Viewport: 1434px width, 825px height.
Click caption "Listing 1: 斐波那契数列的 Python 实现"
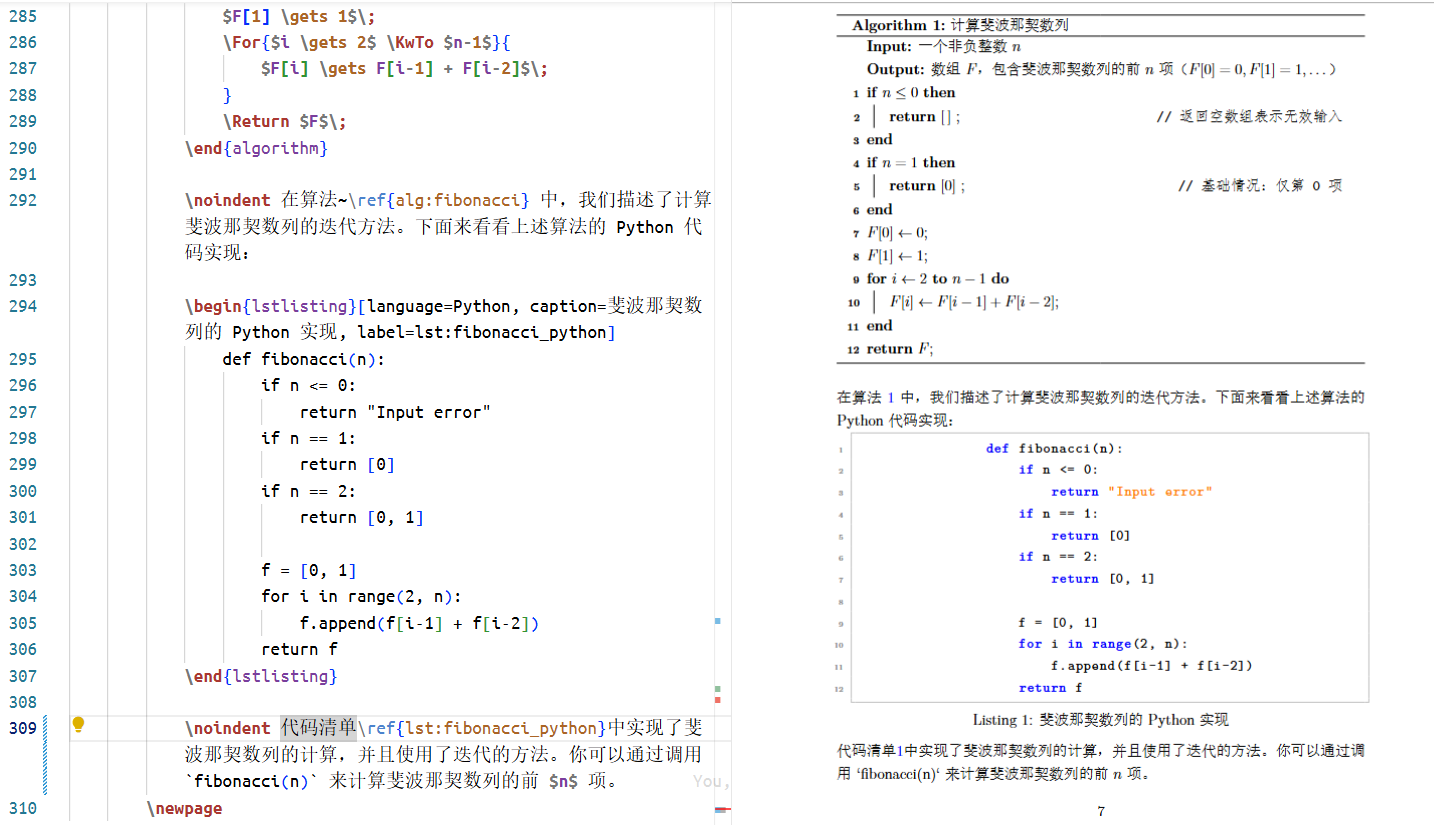click(1101, 720)
